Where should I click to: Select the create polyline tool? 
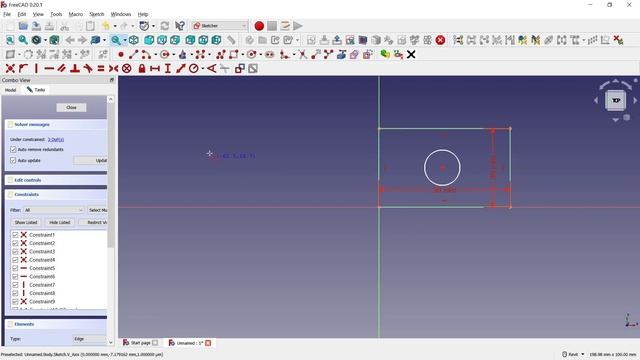click(x=221, y=54)
